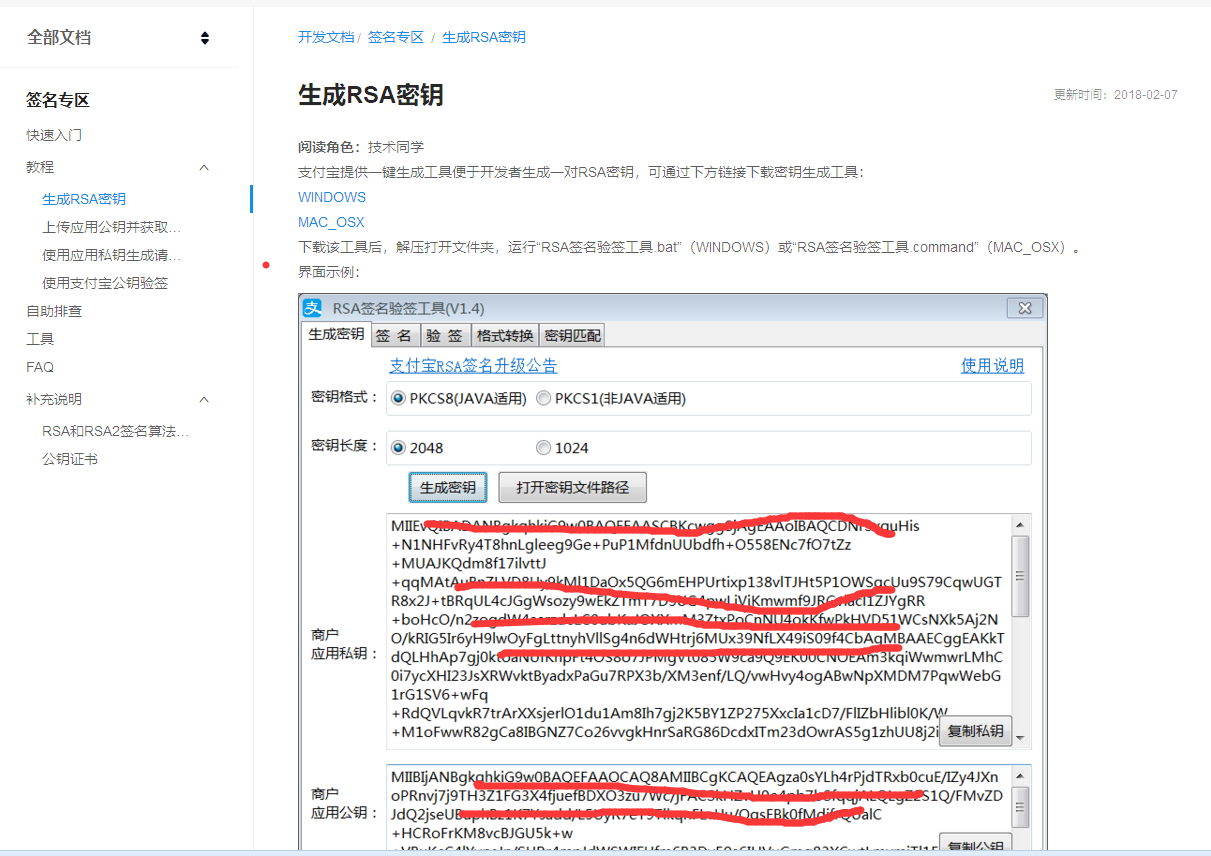Click the 界面示例 text
This screenshot has height=856, width=1211.
point(329,272)
